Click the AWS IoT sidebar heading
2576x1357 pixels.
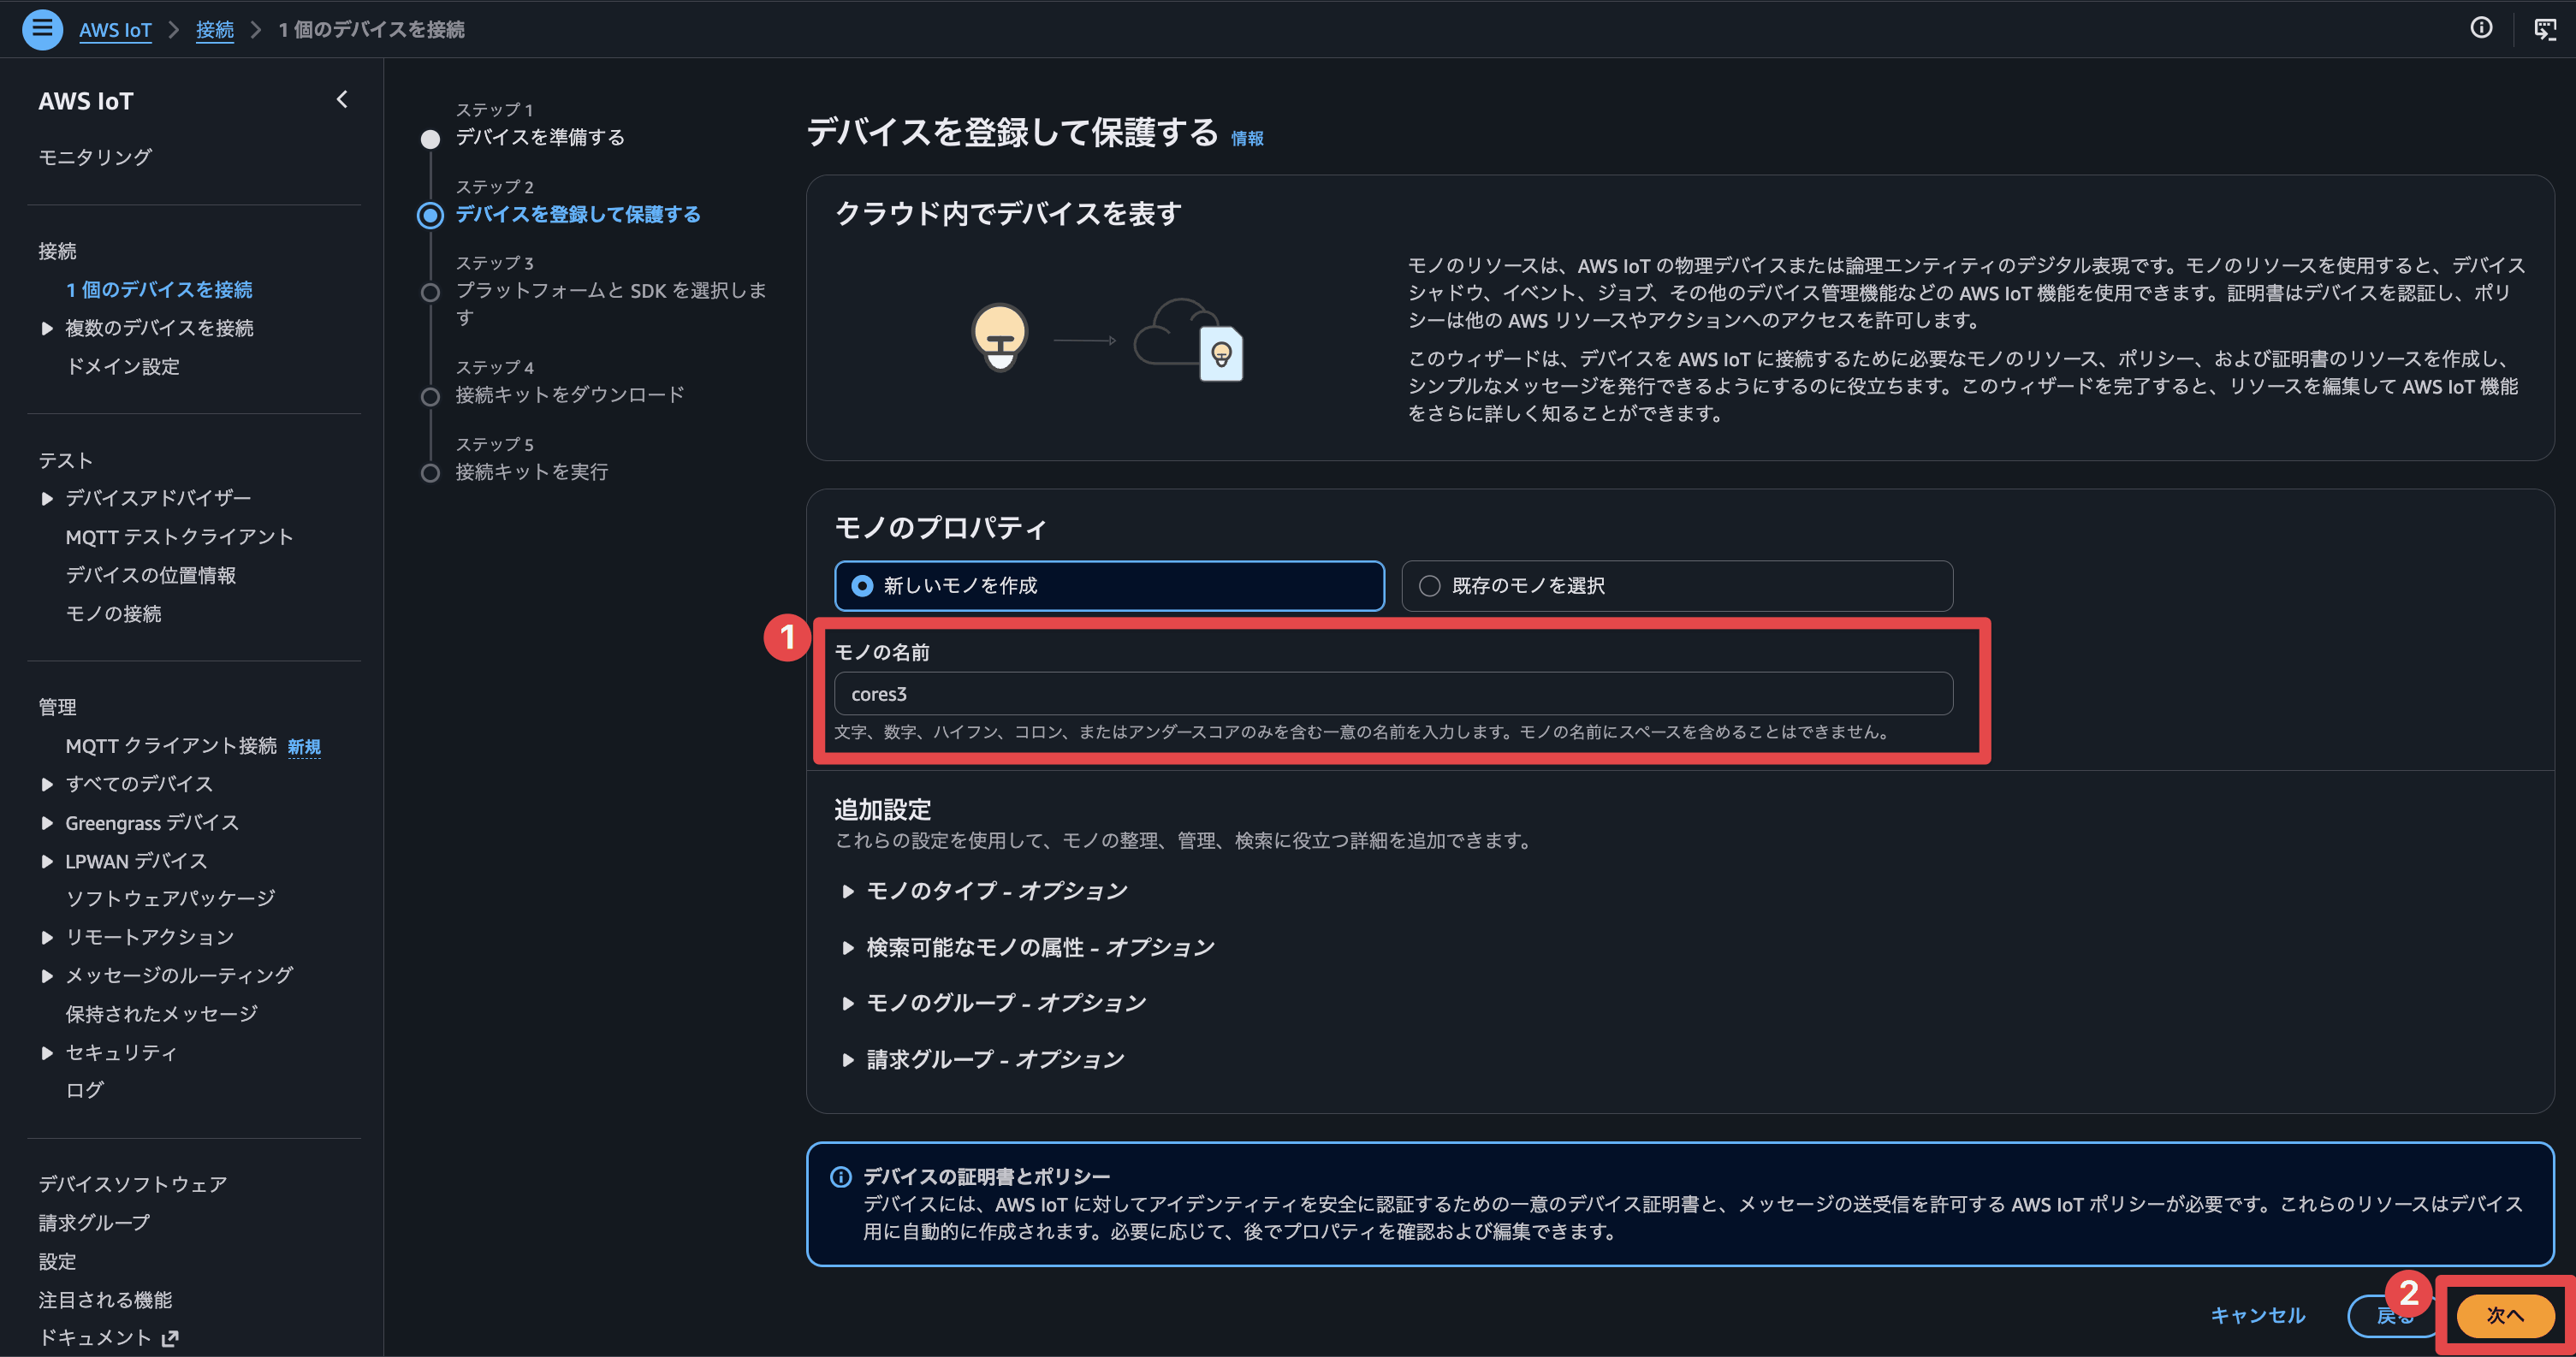[x=86, y=101]
